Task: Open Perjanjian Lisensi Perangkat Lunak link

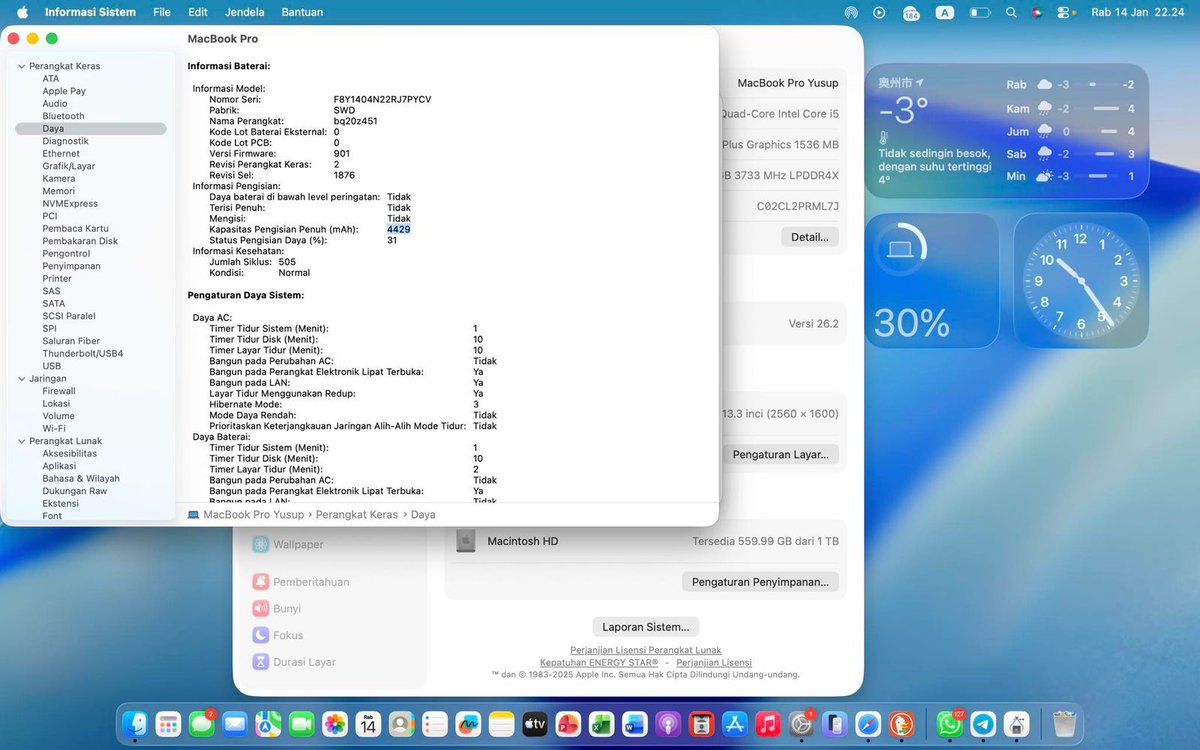Action: 646,650
